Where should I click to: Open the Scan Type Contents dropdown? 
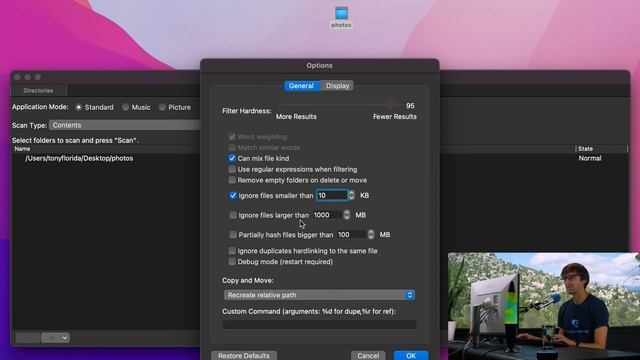(x=124, y=125)
